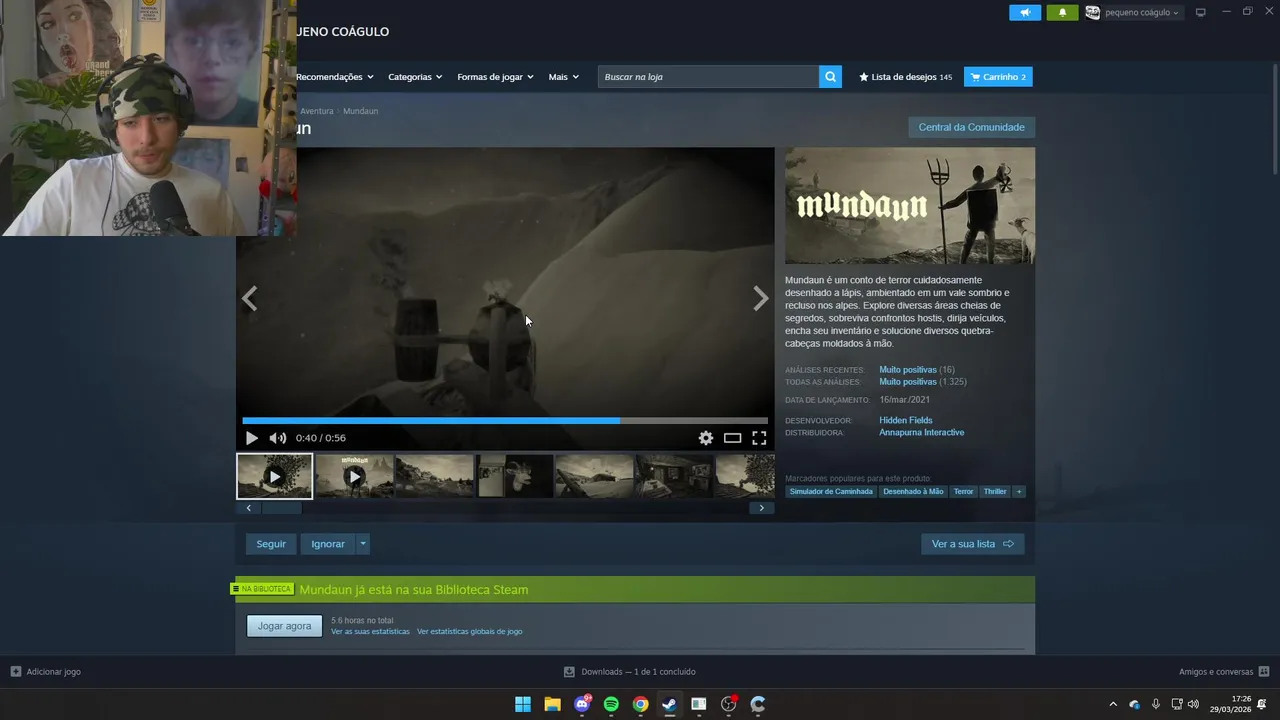
Task: Open Spotify from the taskbar
Action: click(611, 704)
